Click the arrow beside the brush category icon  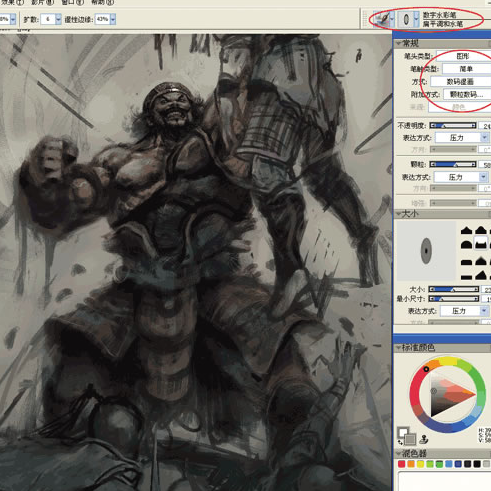click(392, 19)
